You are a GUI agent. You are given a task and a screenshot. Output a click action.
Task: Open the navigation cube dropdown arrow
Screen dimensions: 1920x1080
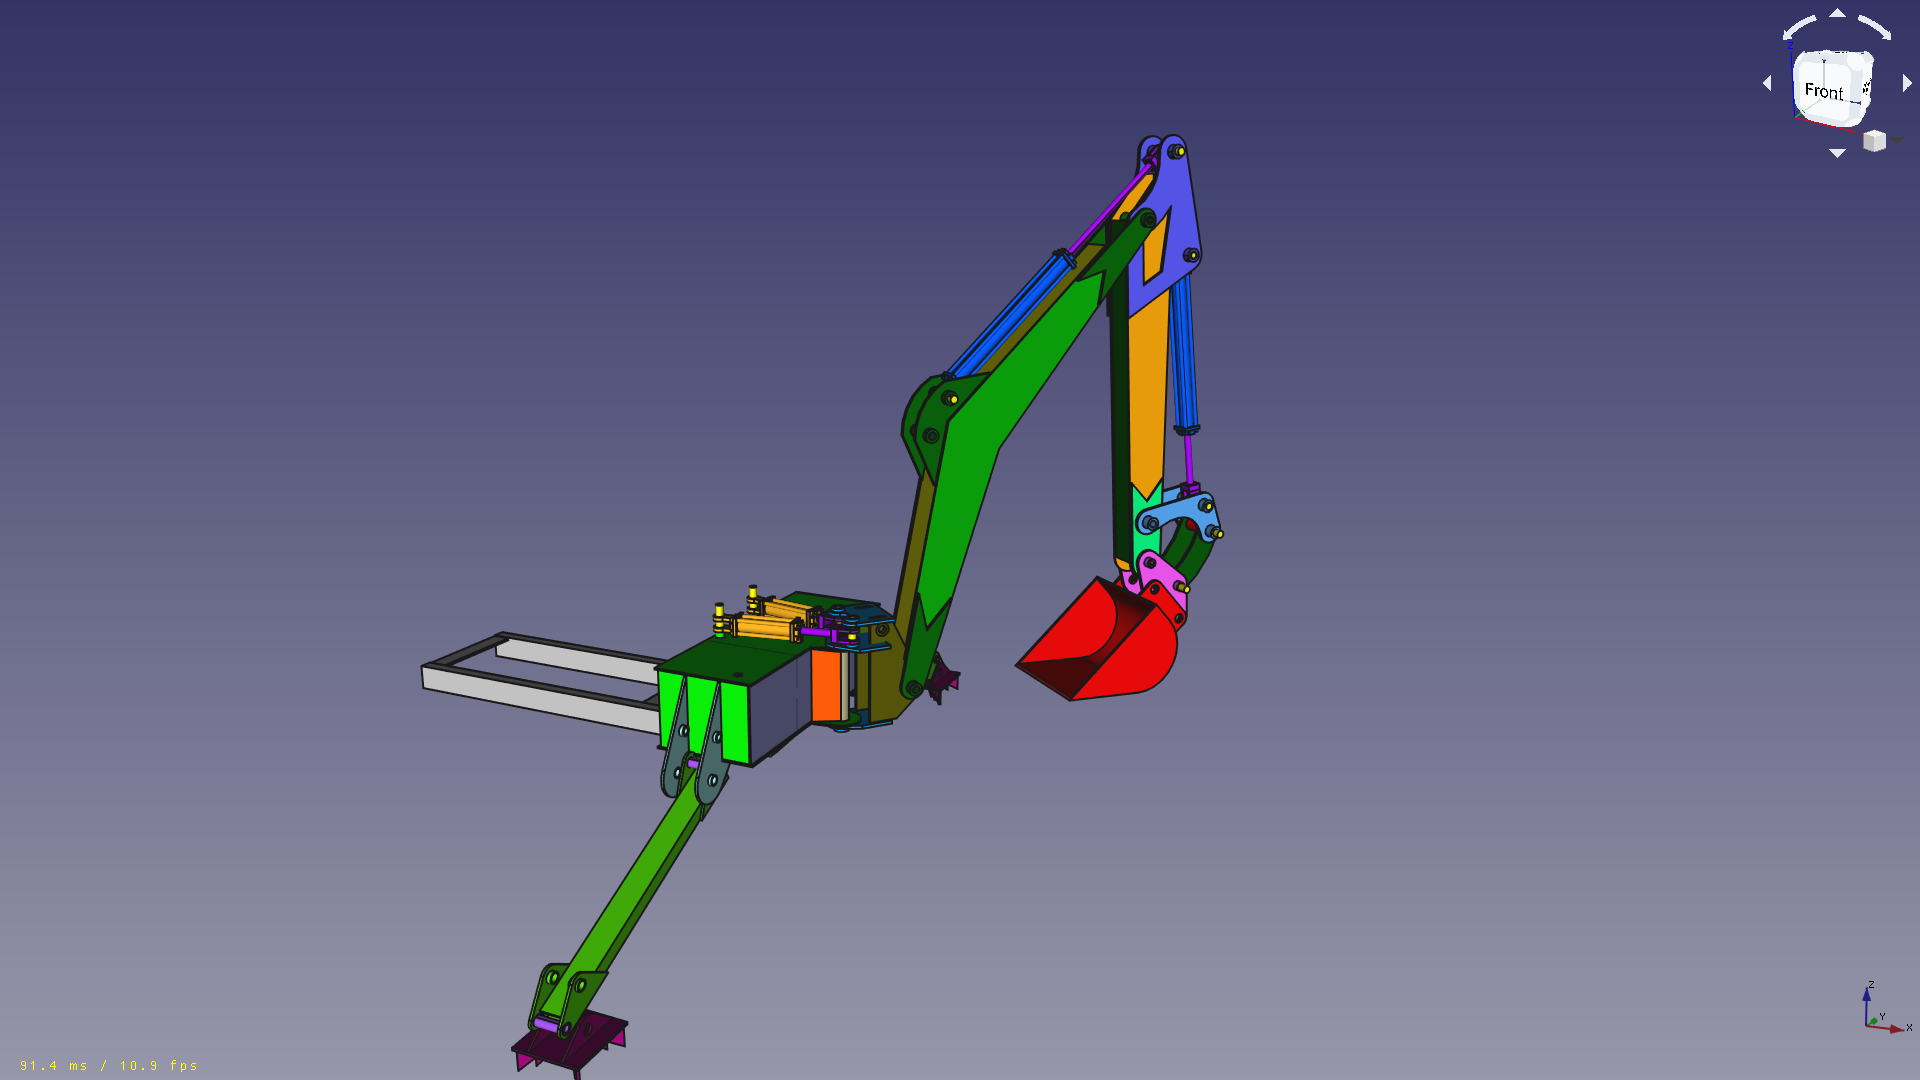[x=1897, y=141]
